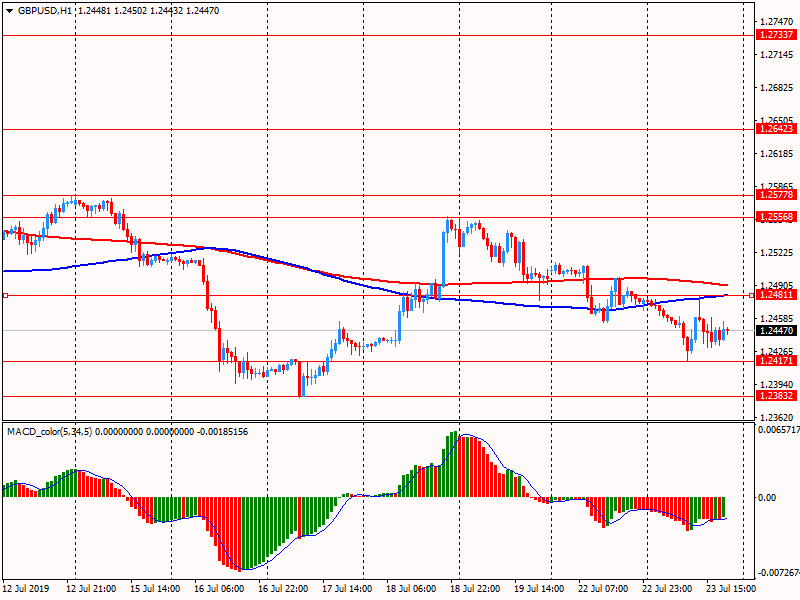Select the 23 Jul 15:00 time label
800x600 pixels.
click(731, 588)
